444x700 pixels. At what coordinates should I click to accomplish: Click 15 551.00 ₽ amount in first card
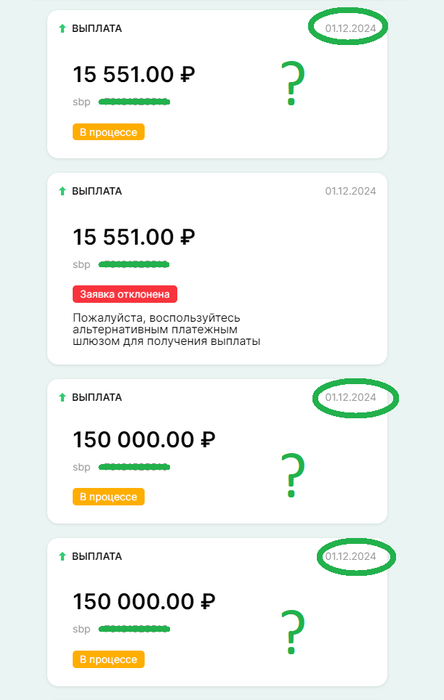tap(134, 74)
